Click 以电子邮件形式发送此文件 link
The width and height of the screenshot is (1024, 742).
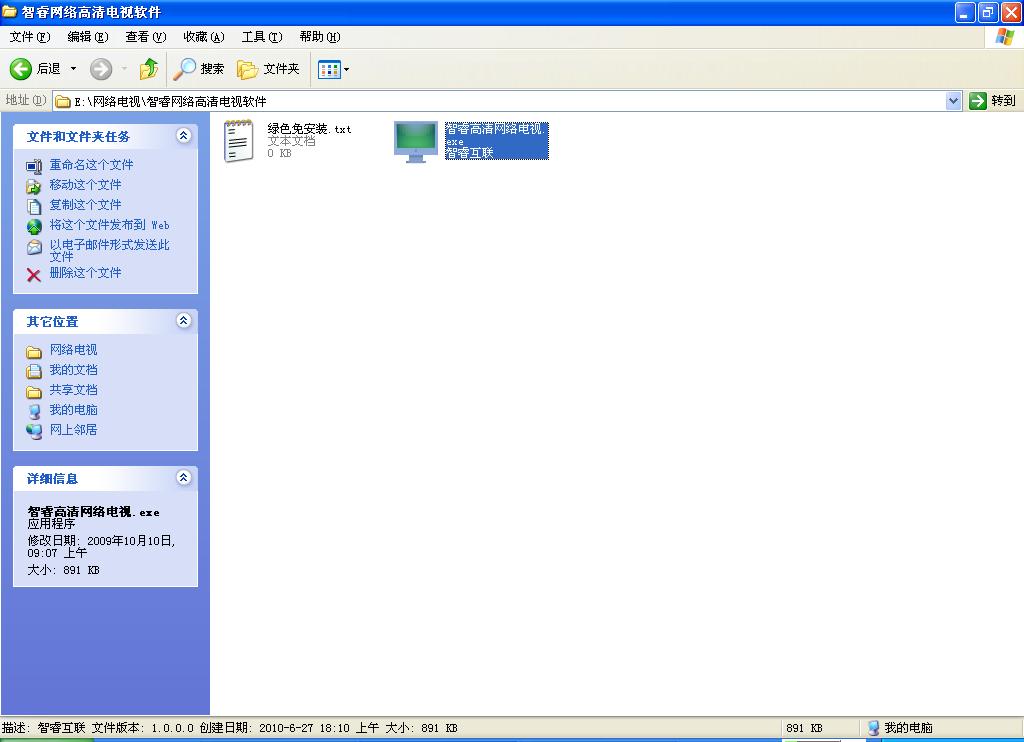(110, 250)
